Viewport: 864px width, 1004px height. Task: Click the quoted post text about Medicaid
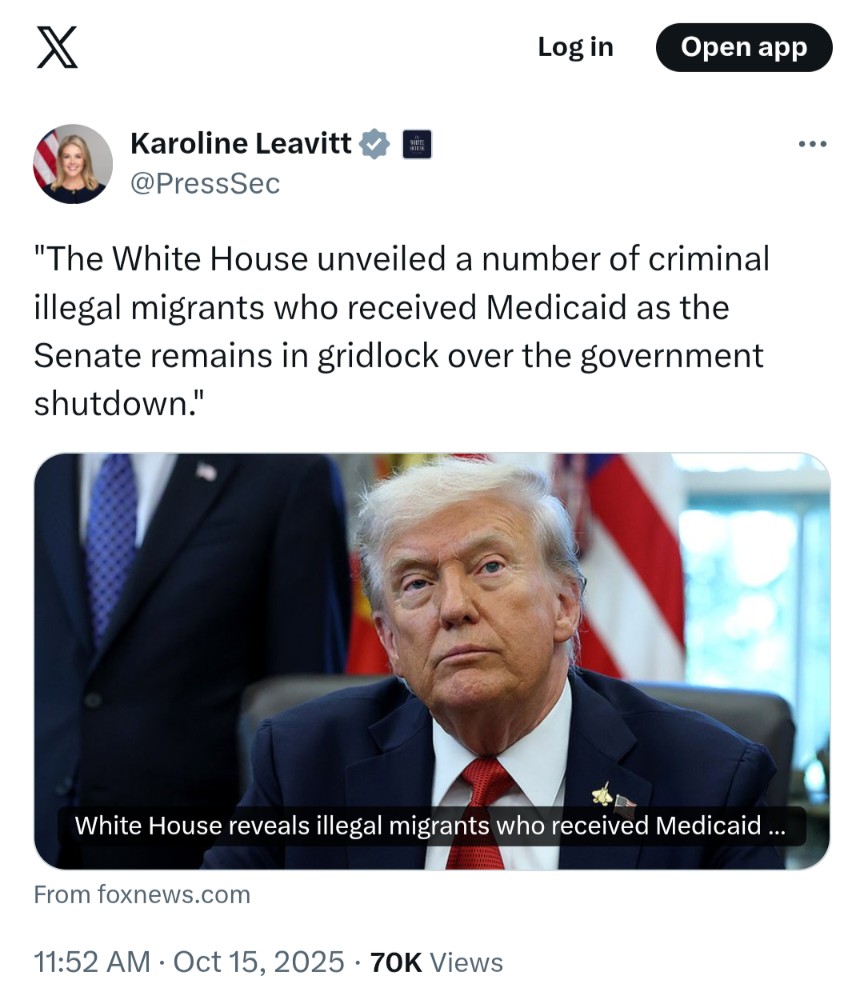402,331
